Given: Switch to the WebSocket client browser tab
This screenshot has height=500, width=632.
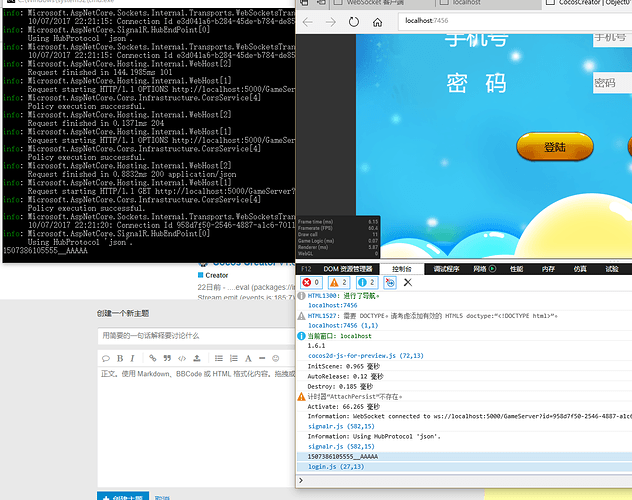Looking at the screenshot, I should coord(383,3).
